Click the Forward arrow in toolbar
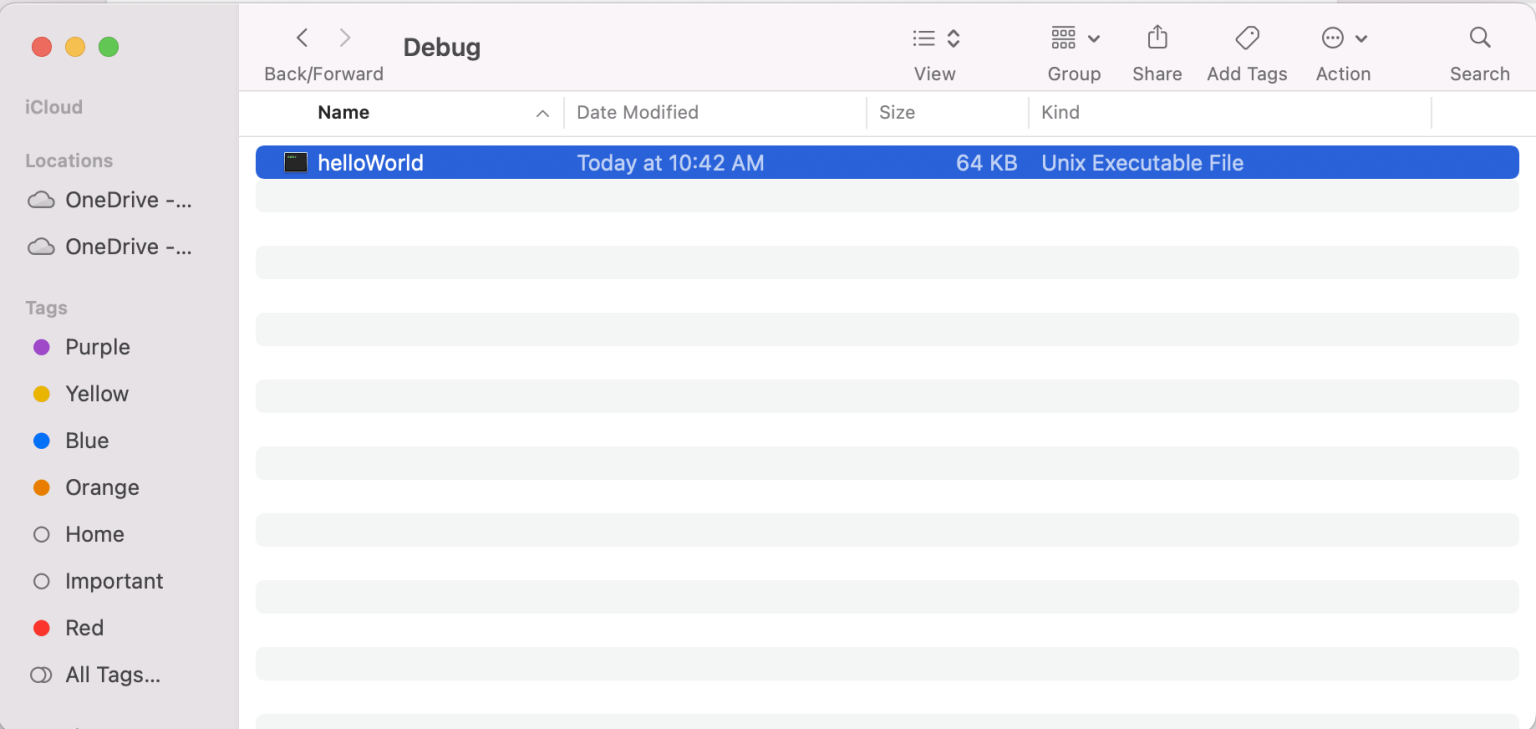Screen dimensions: 1536x729 (345, 38)
